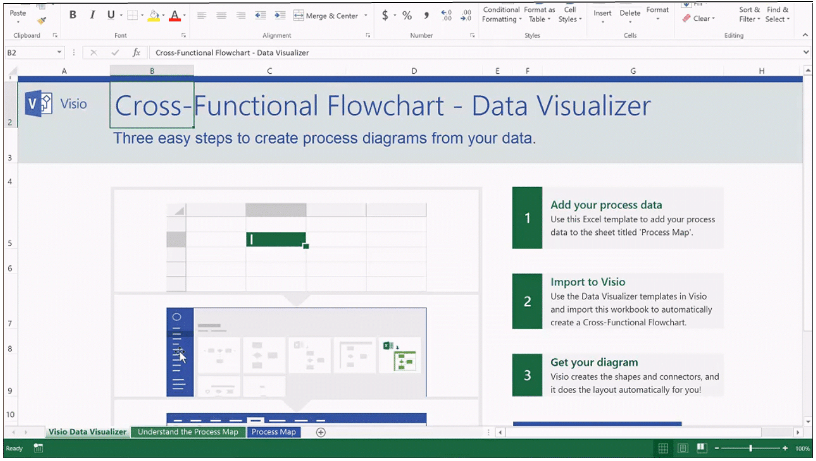Click the Increase Decimal icon
816x461 pixels.
pos(446,16)
